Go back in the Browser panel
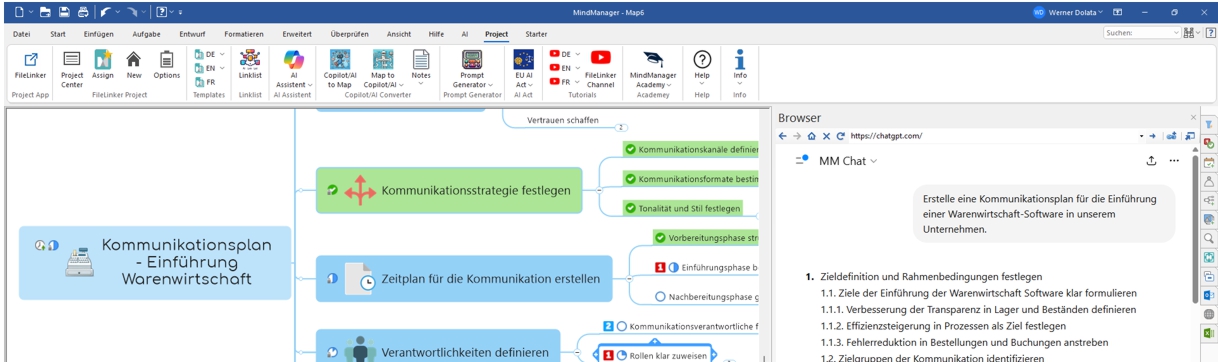Image resolution: width=1218 pixels, height=362 pixels. [783, 136]
